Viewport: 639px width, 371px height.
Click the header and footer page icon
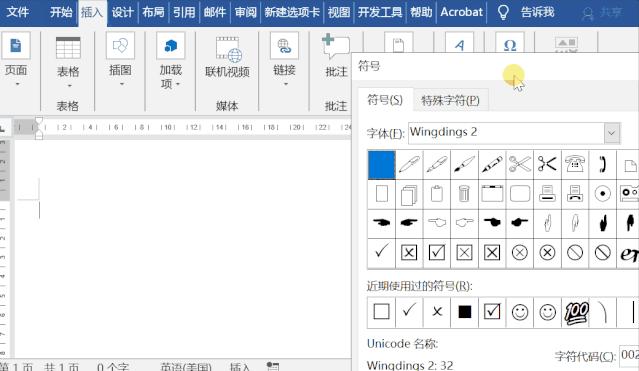[399, 44]
